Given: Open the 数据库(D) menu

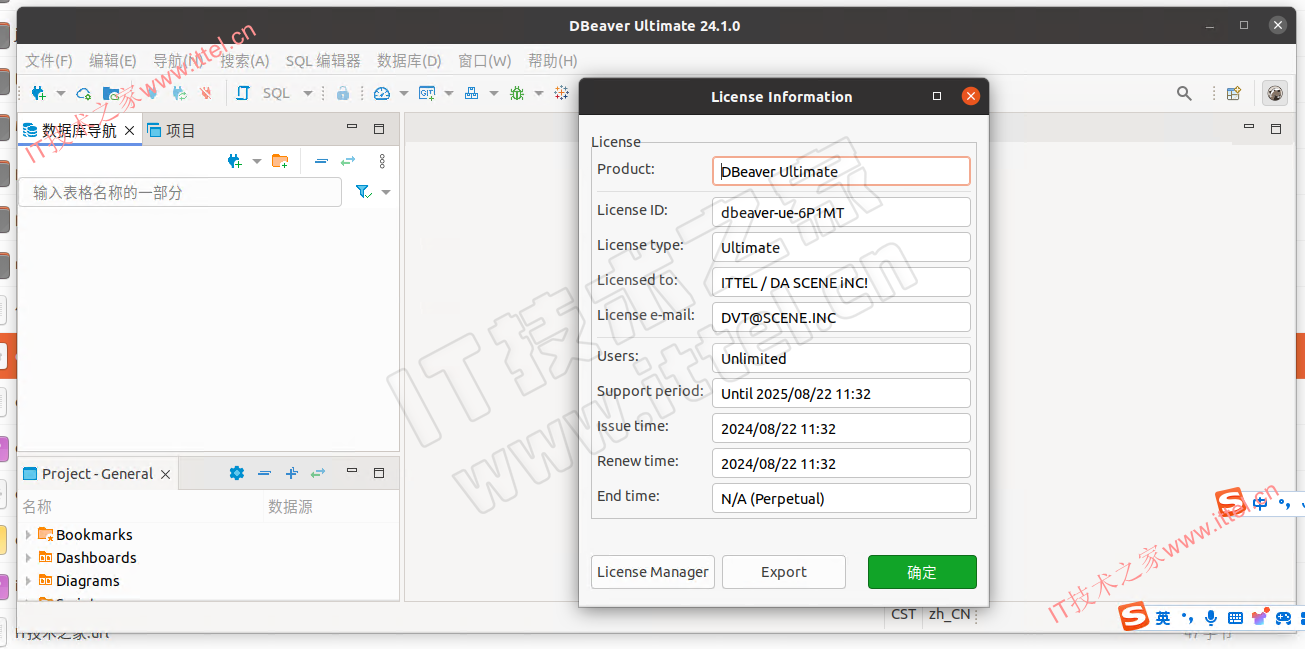Looking at the screenshot, I should 409,61.
